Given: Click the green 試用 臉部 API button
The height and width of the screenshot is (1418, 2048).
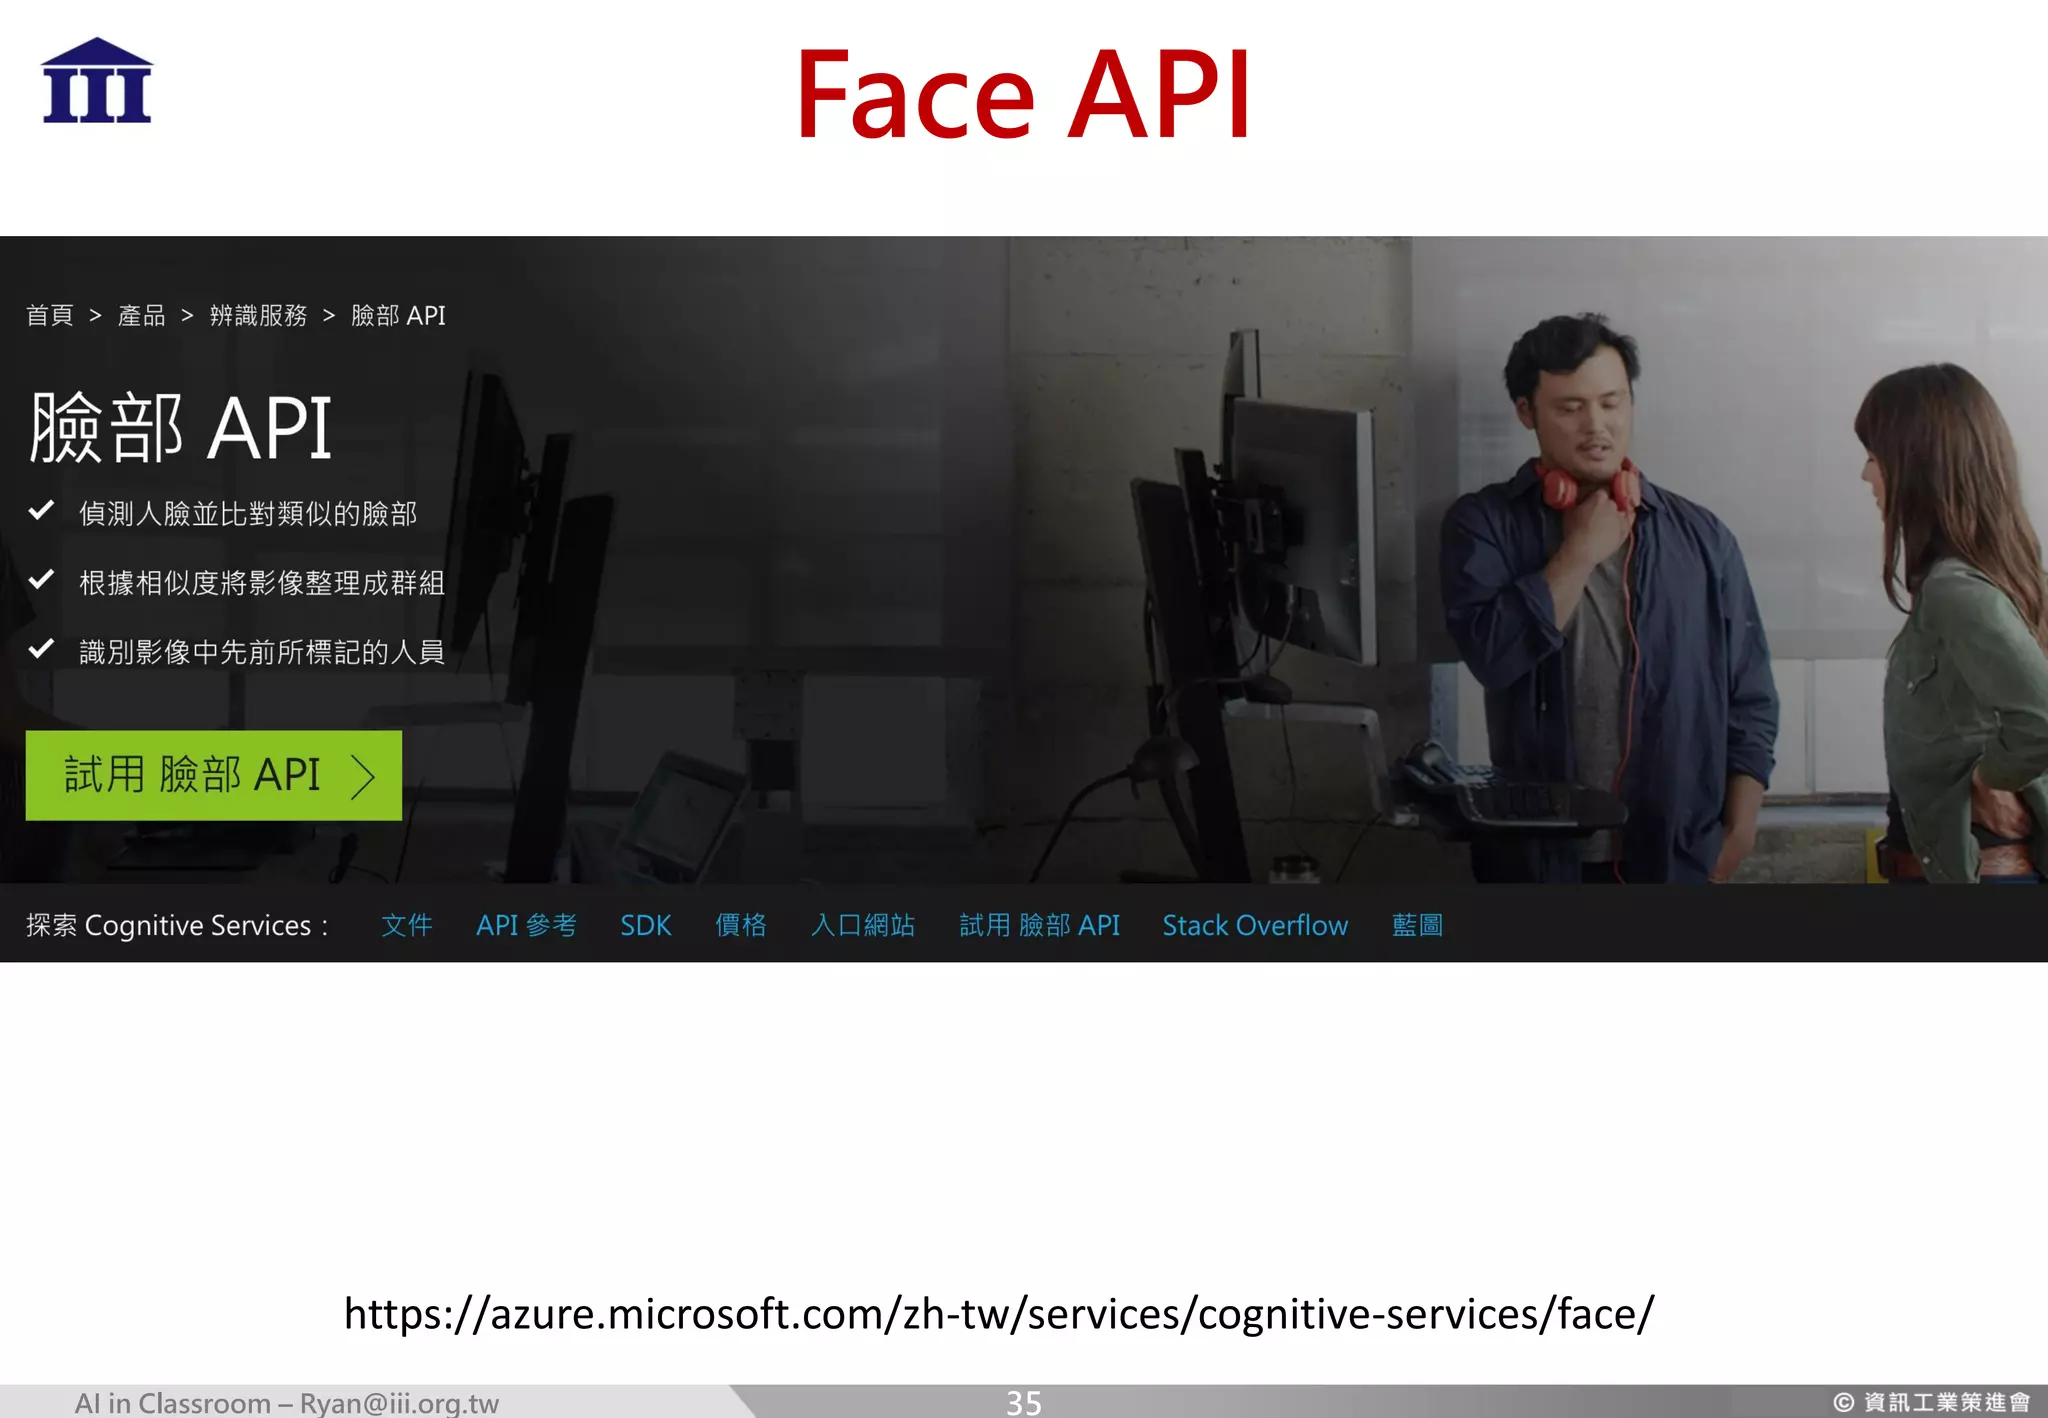Looking at the screenshot, I should tap(214, 775).
